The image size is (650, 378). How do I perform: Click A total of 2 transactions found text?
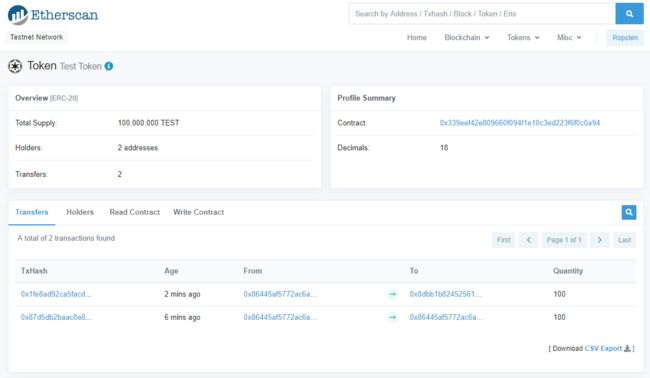66,238
